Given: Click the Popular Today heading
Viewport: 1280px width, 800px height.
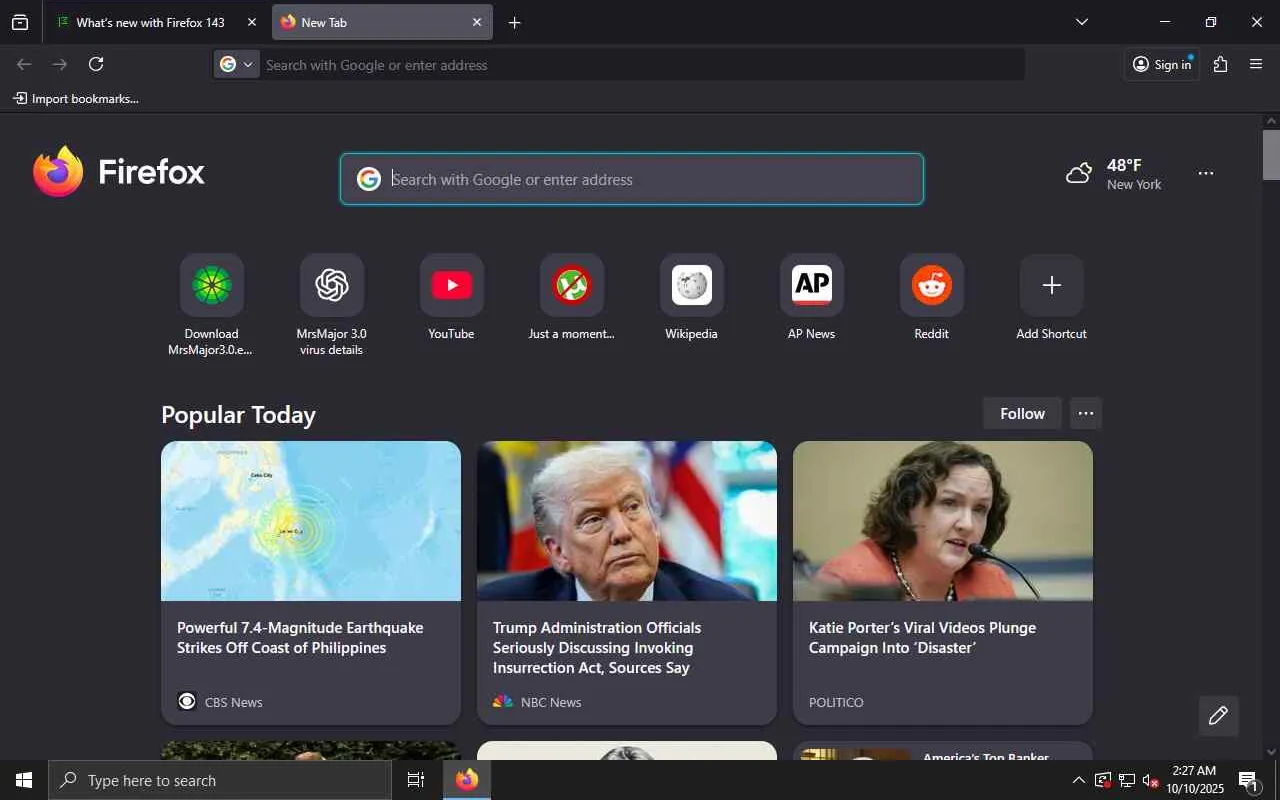Looking at the screenshot, I should [238, 414].
